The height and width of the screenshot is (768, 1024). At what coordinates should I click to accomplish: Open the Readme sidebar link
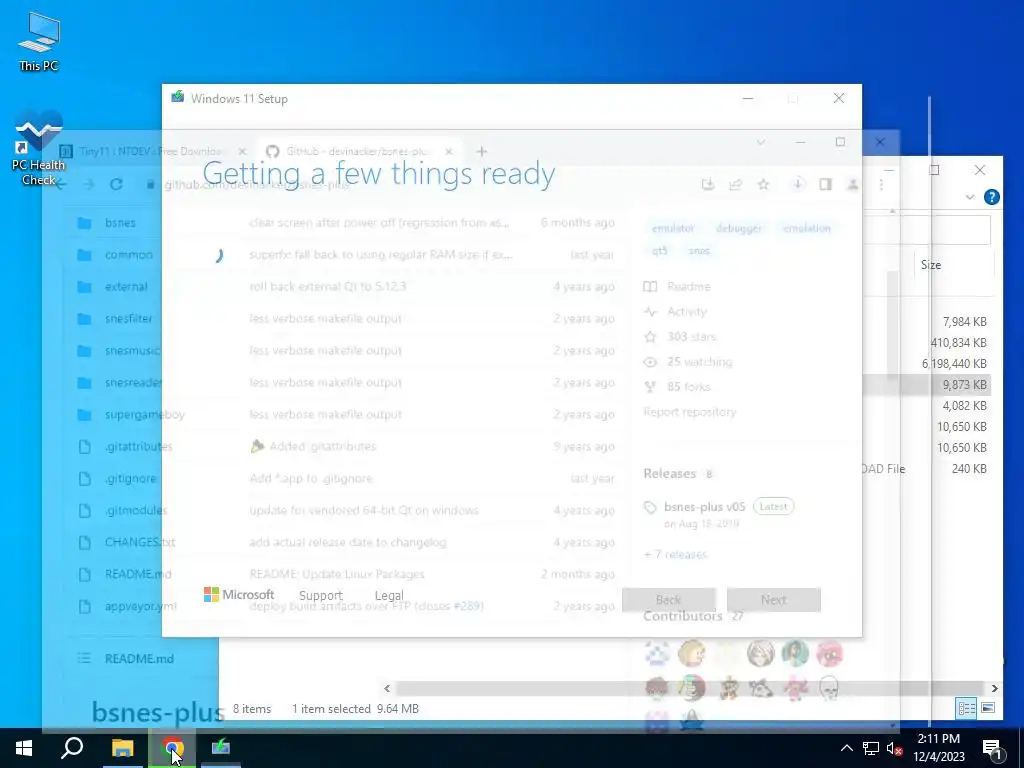[688, 287]
